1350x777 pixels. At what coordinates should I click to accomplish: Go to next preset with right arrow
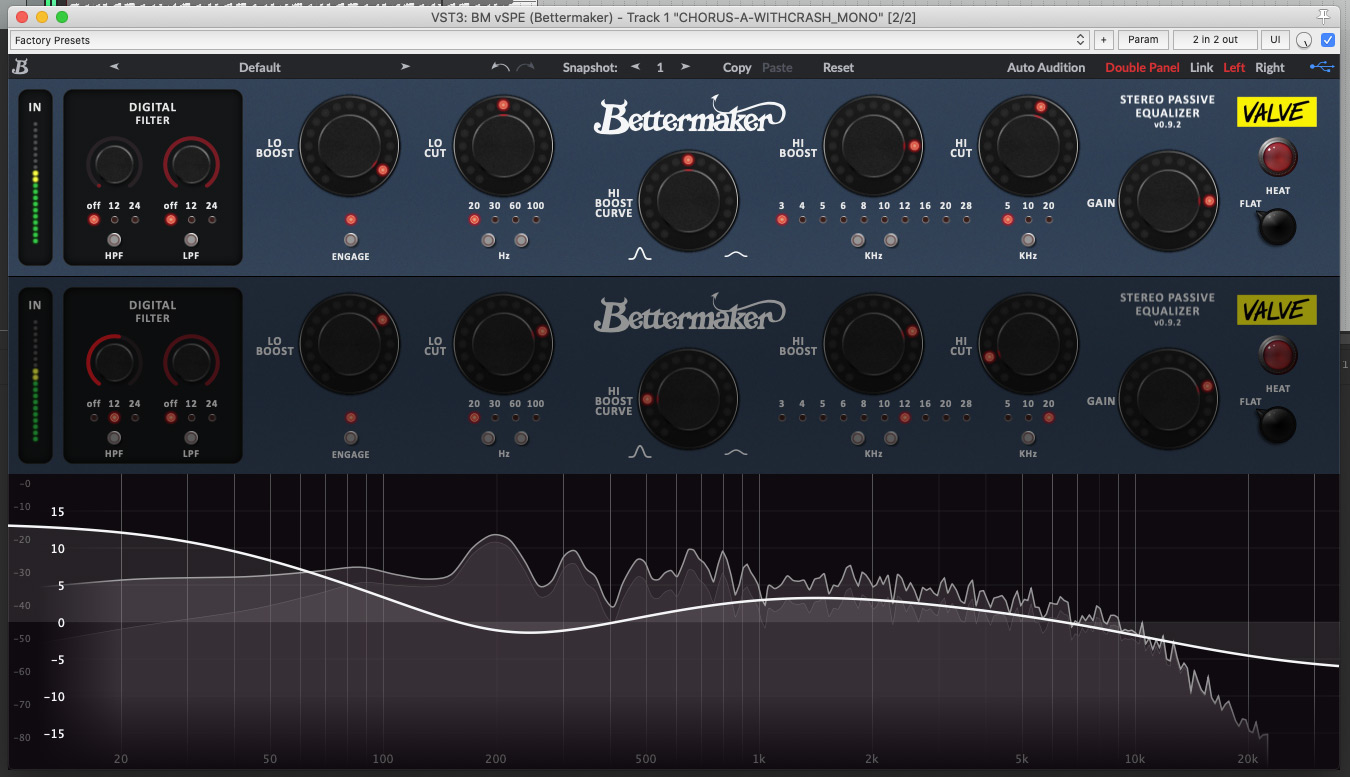tap(405, 67)
